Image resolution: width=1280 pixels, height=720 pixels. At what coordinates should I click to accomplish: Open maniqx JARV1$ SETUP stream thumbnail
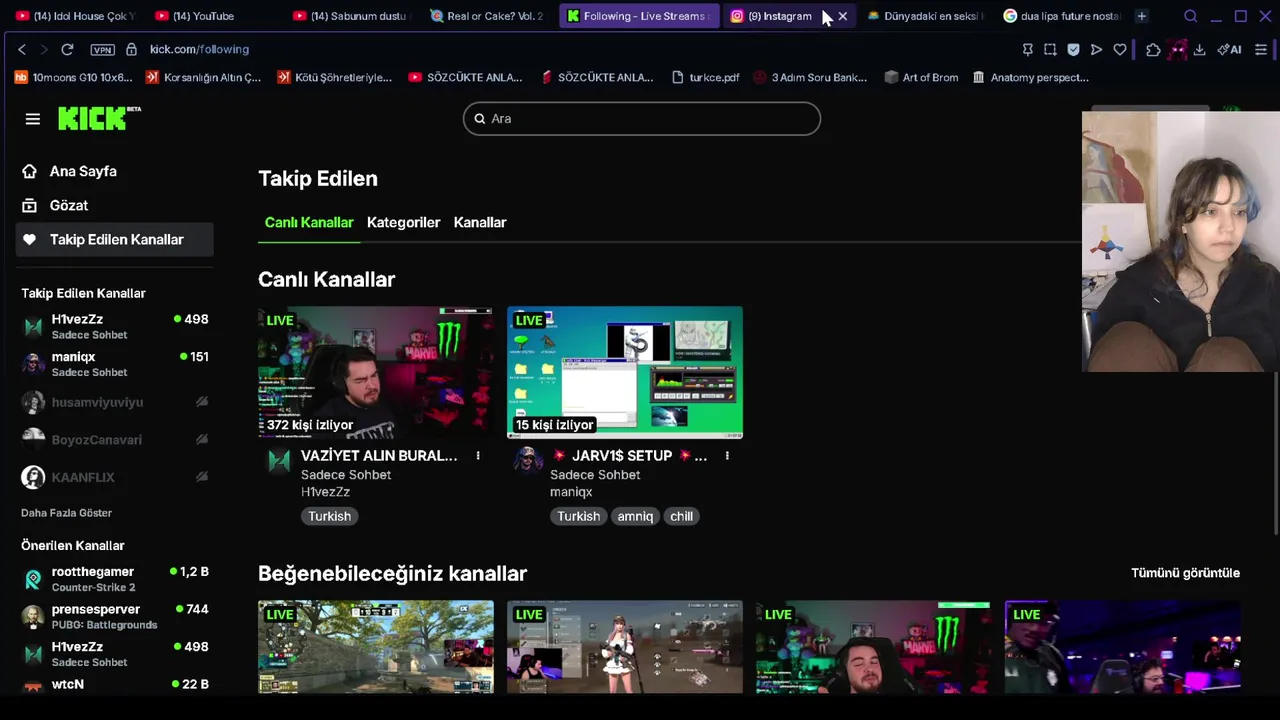[x=625, y=372]
